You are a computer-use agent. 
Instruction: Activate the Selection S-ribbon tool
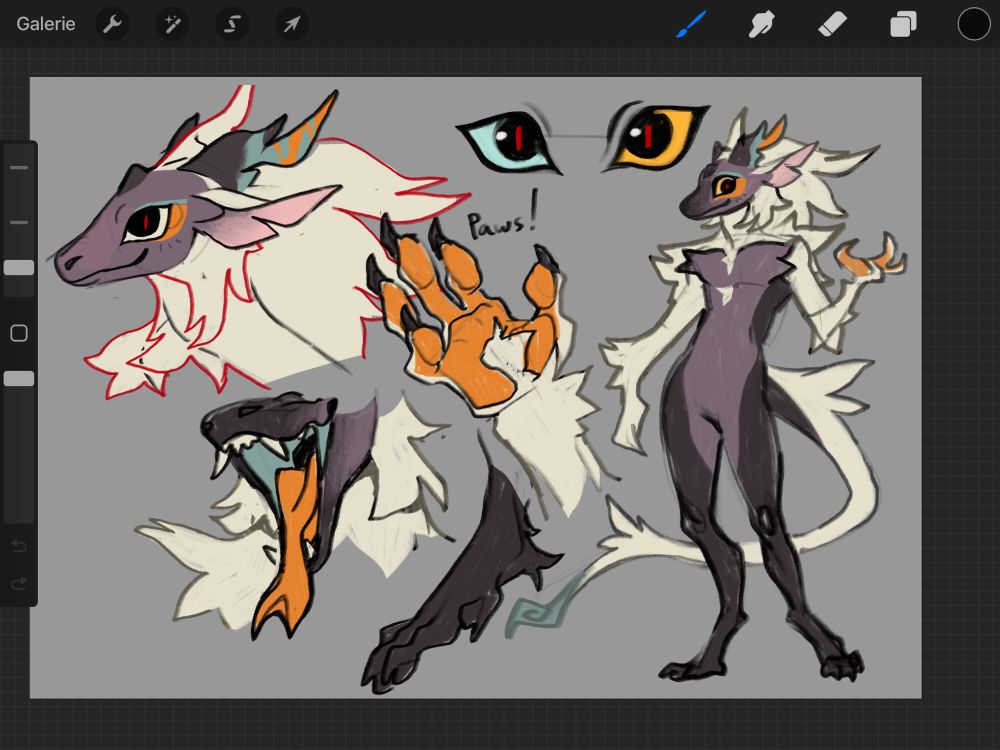pos(232,24)
